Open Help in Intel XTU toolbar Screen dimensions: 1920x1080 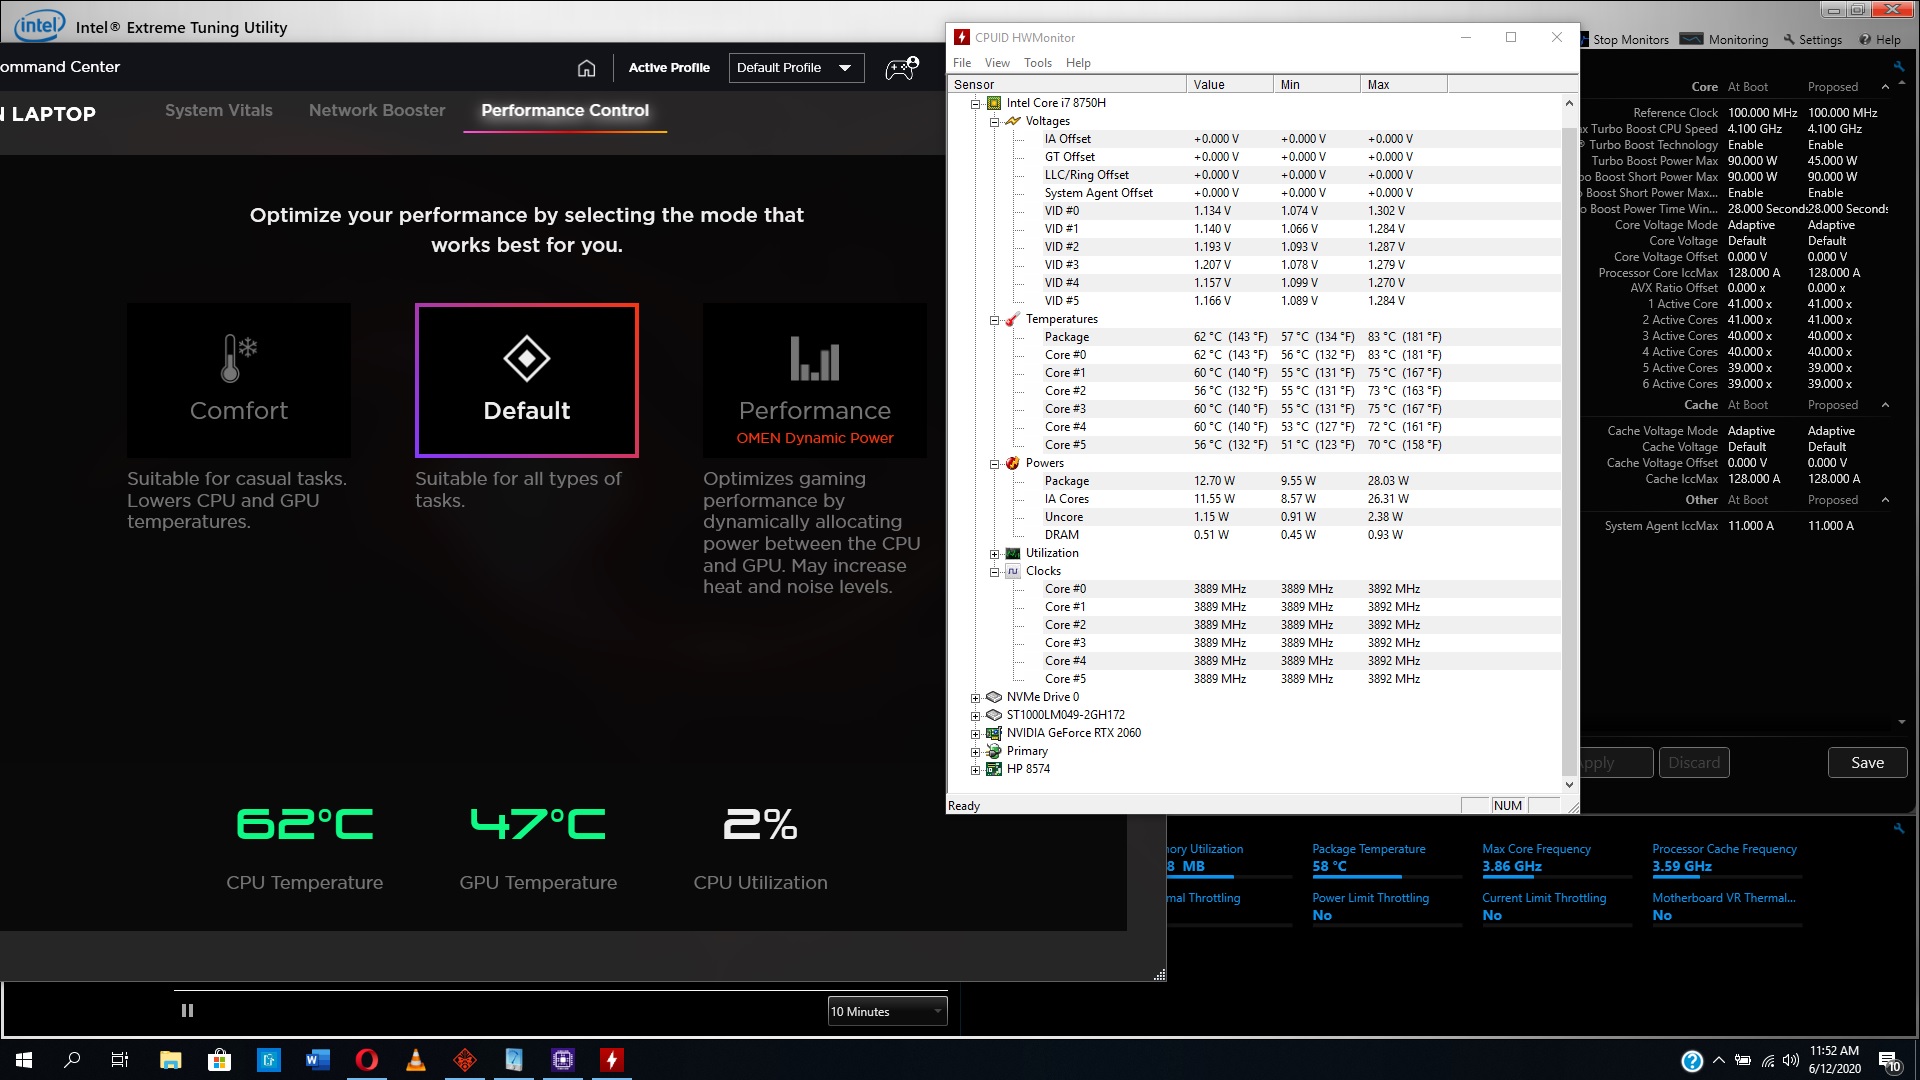click(1880, 39)
